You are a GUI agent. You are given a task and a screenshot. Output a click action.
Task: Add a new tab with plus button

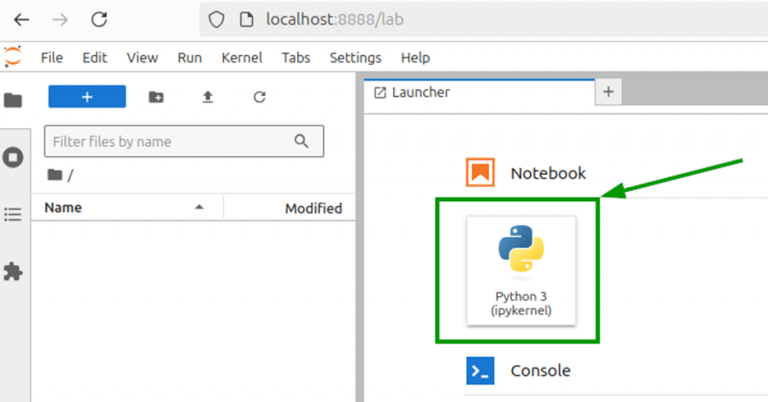[x=608, y=92]
